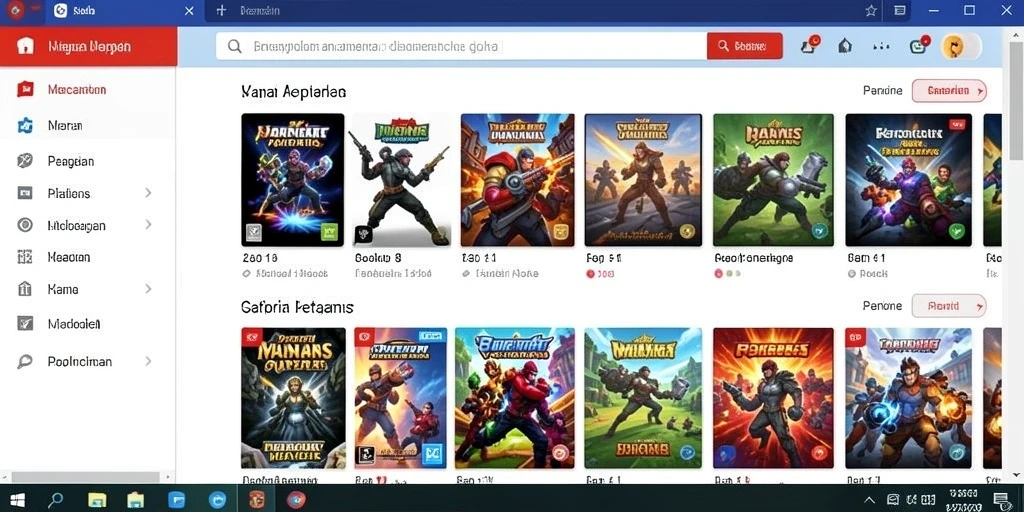This screenshot has height=512, width=1024.
Task: Click the horizontal scrollbar below the sidebar
Action: point(86,477)
